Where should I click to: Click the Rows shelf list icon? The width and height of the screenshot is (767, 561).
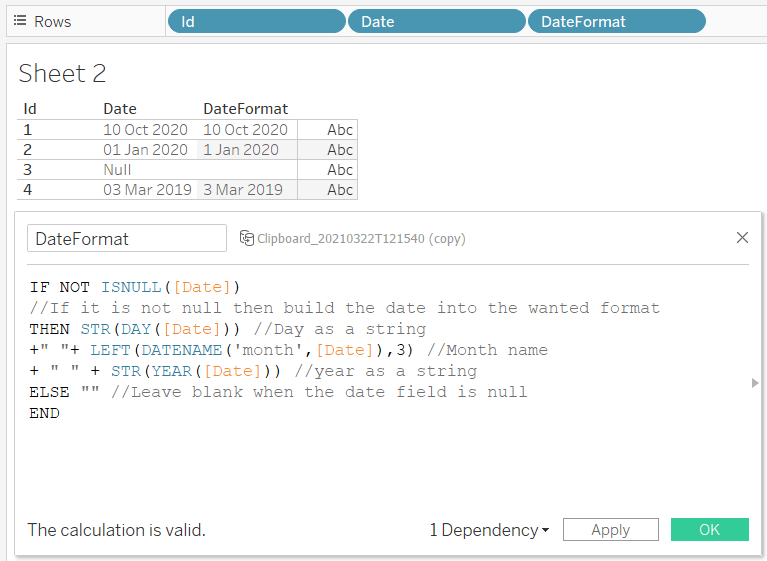click(x=20, y=21)
